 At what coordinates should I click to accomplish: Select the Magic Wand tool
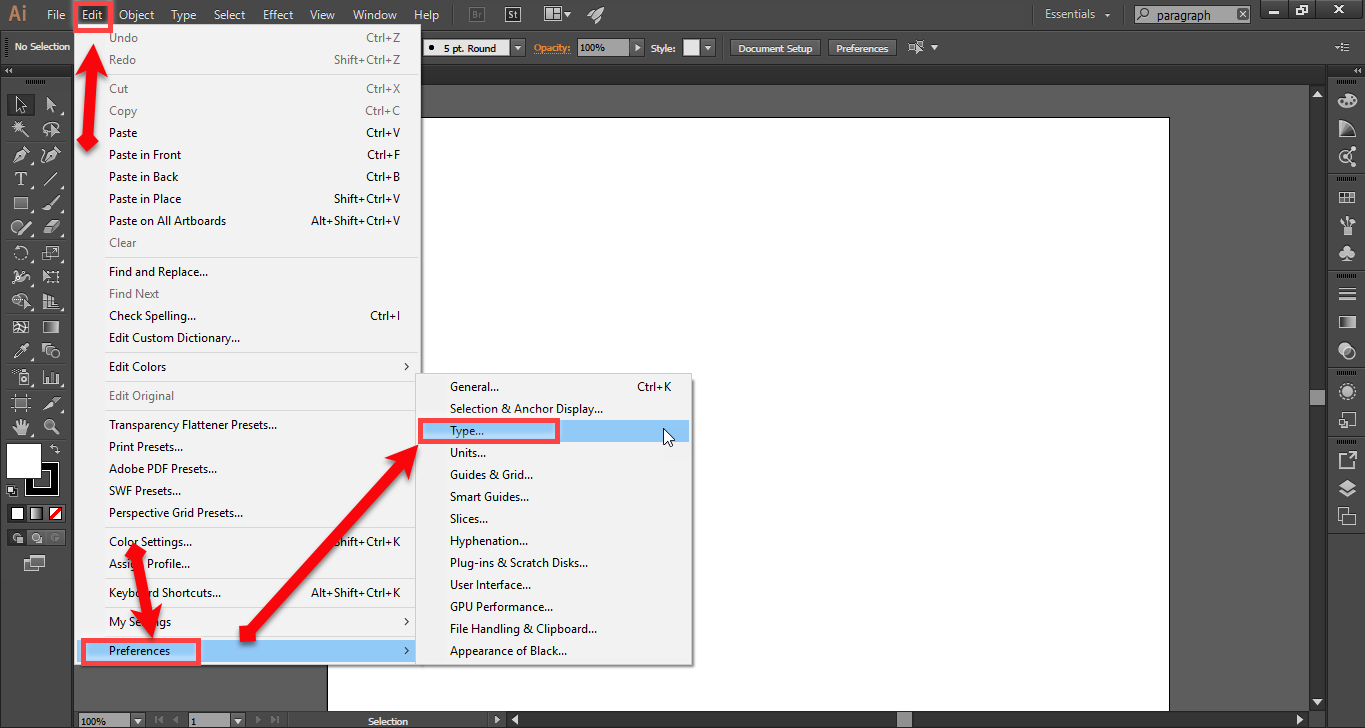[x=20, y=130]
